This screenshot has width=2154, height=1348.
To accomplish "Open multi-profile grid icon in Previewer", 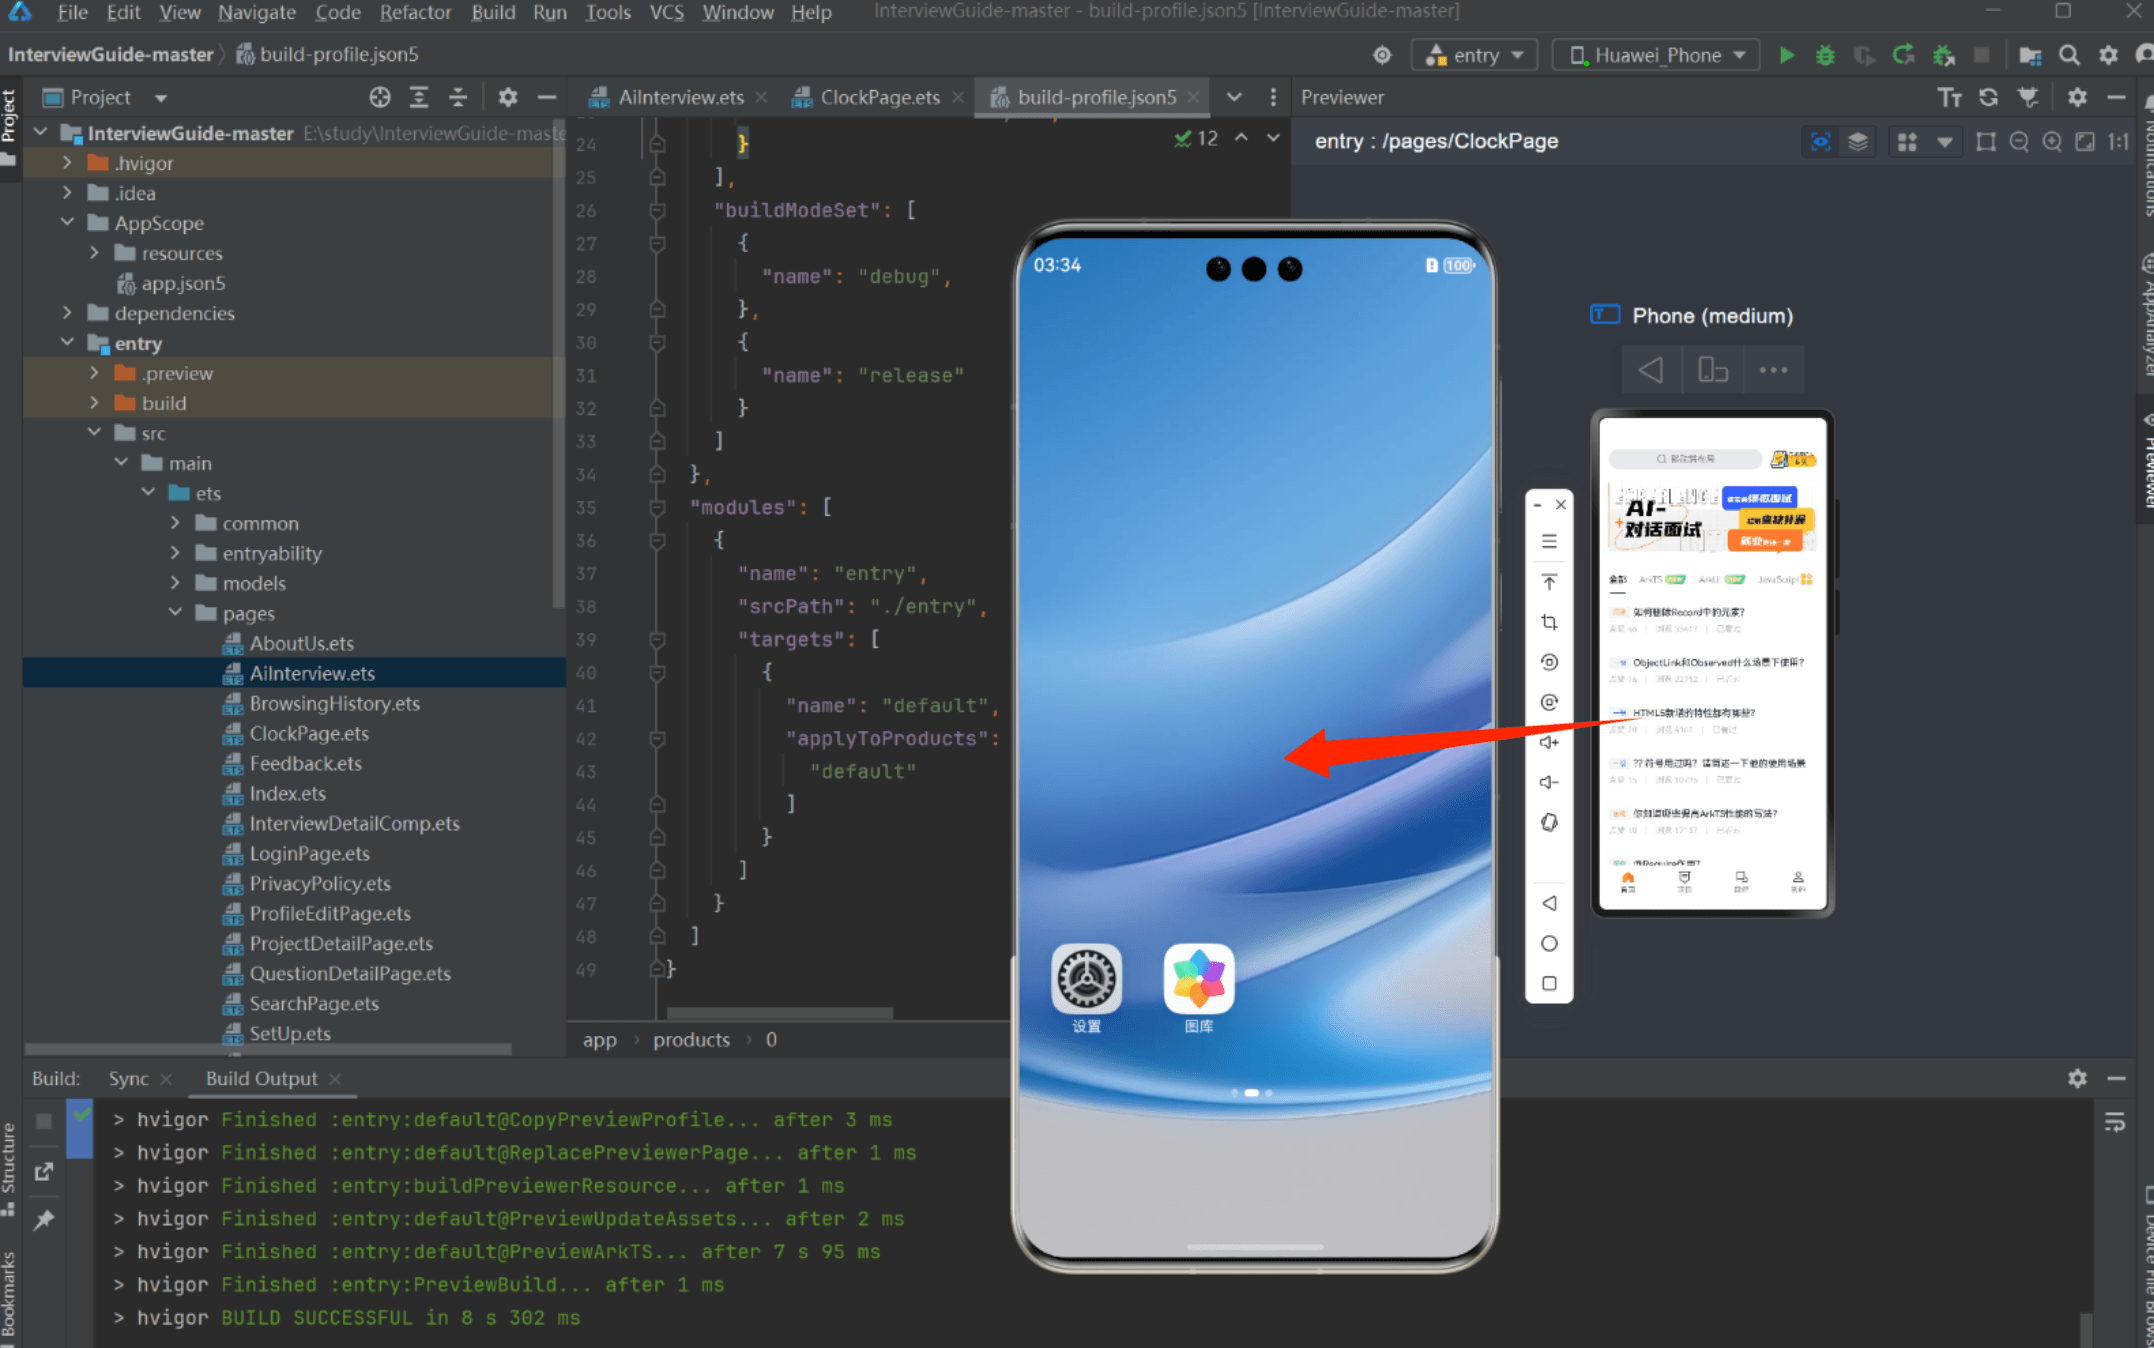I will coord(1907,141).
